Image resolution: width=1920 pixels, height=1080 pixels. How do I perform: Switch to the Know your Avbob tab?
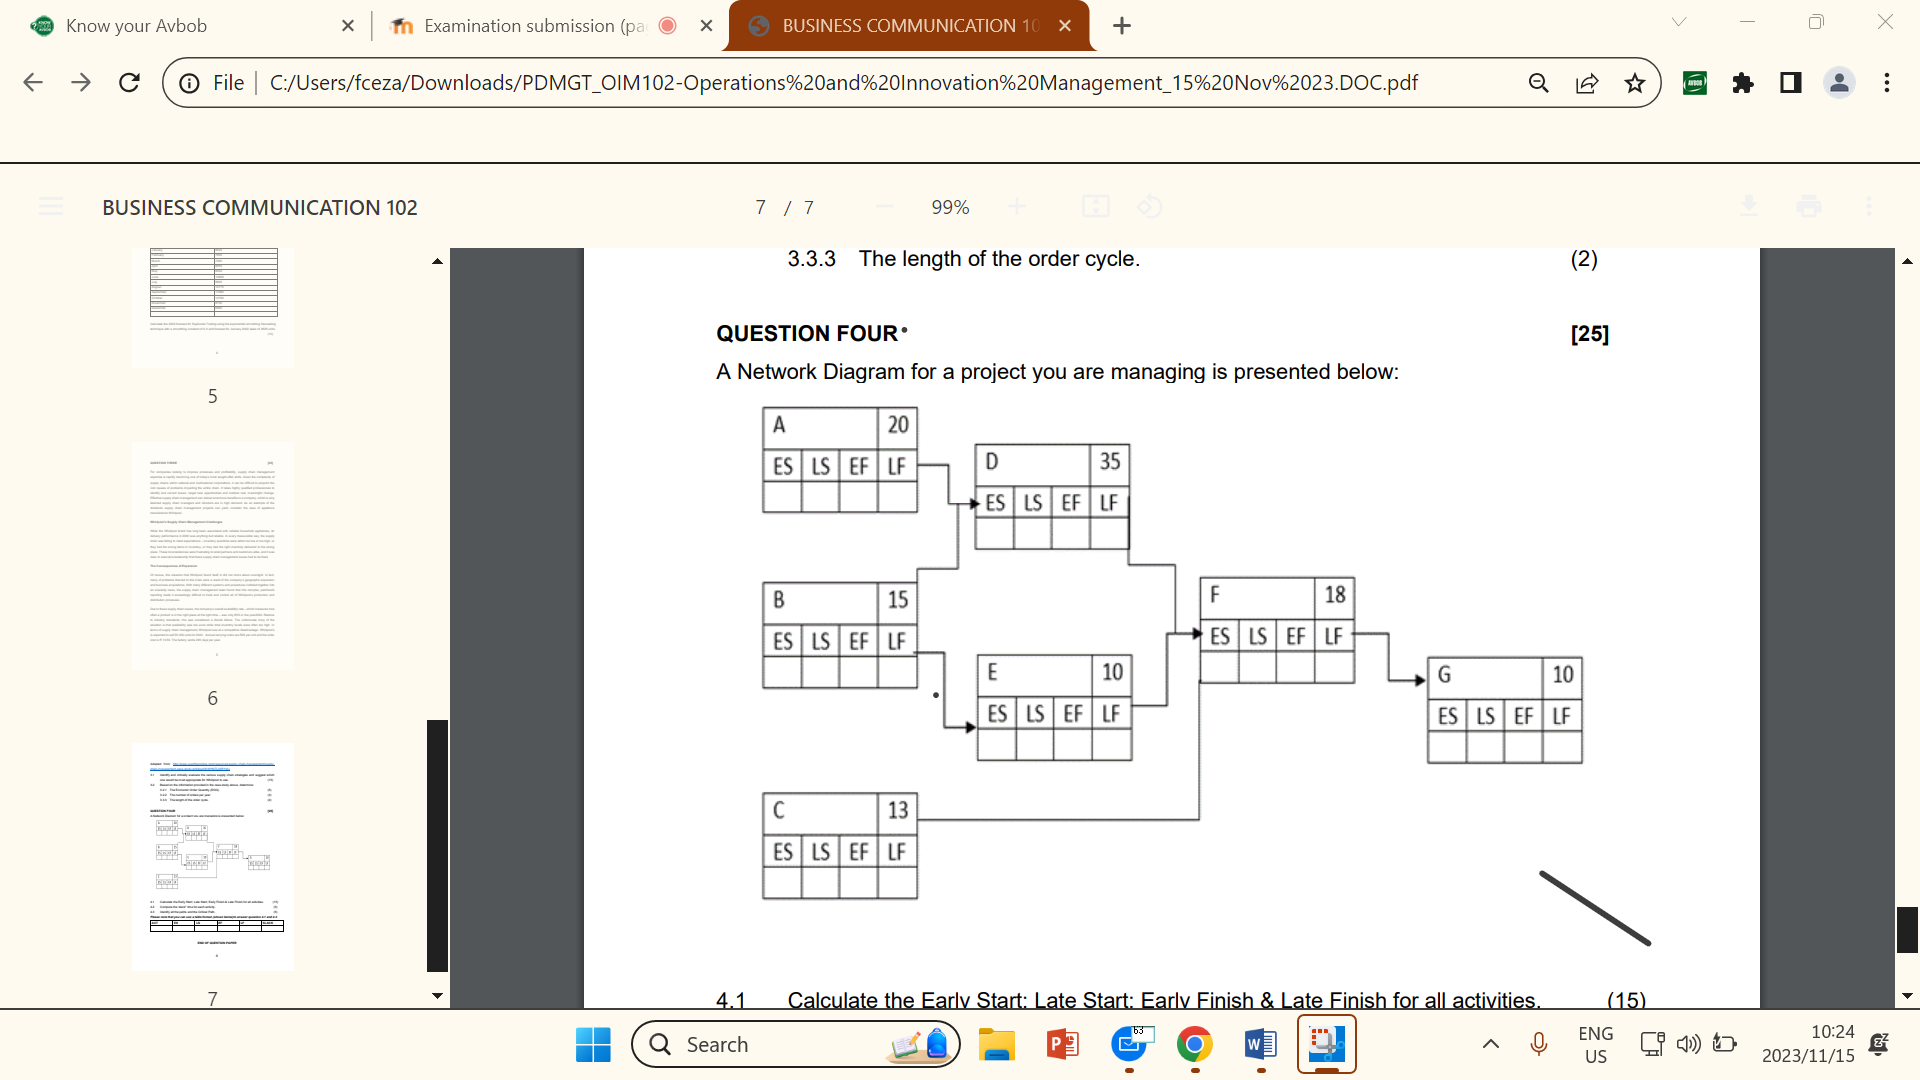pos(160,26)
